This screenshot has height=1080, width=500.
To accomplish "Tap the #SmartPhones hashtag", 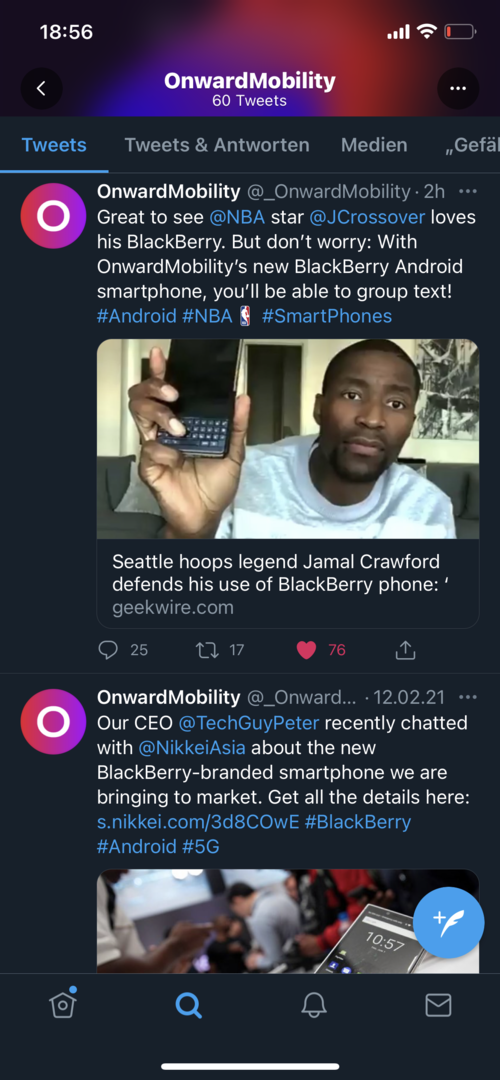I will pos(326,316).
